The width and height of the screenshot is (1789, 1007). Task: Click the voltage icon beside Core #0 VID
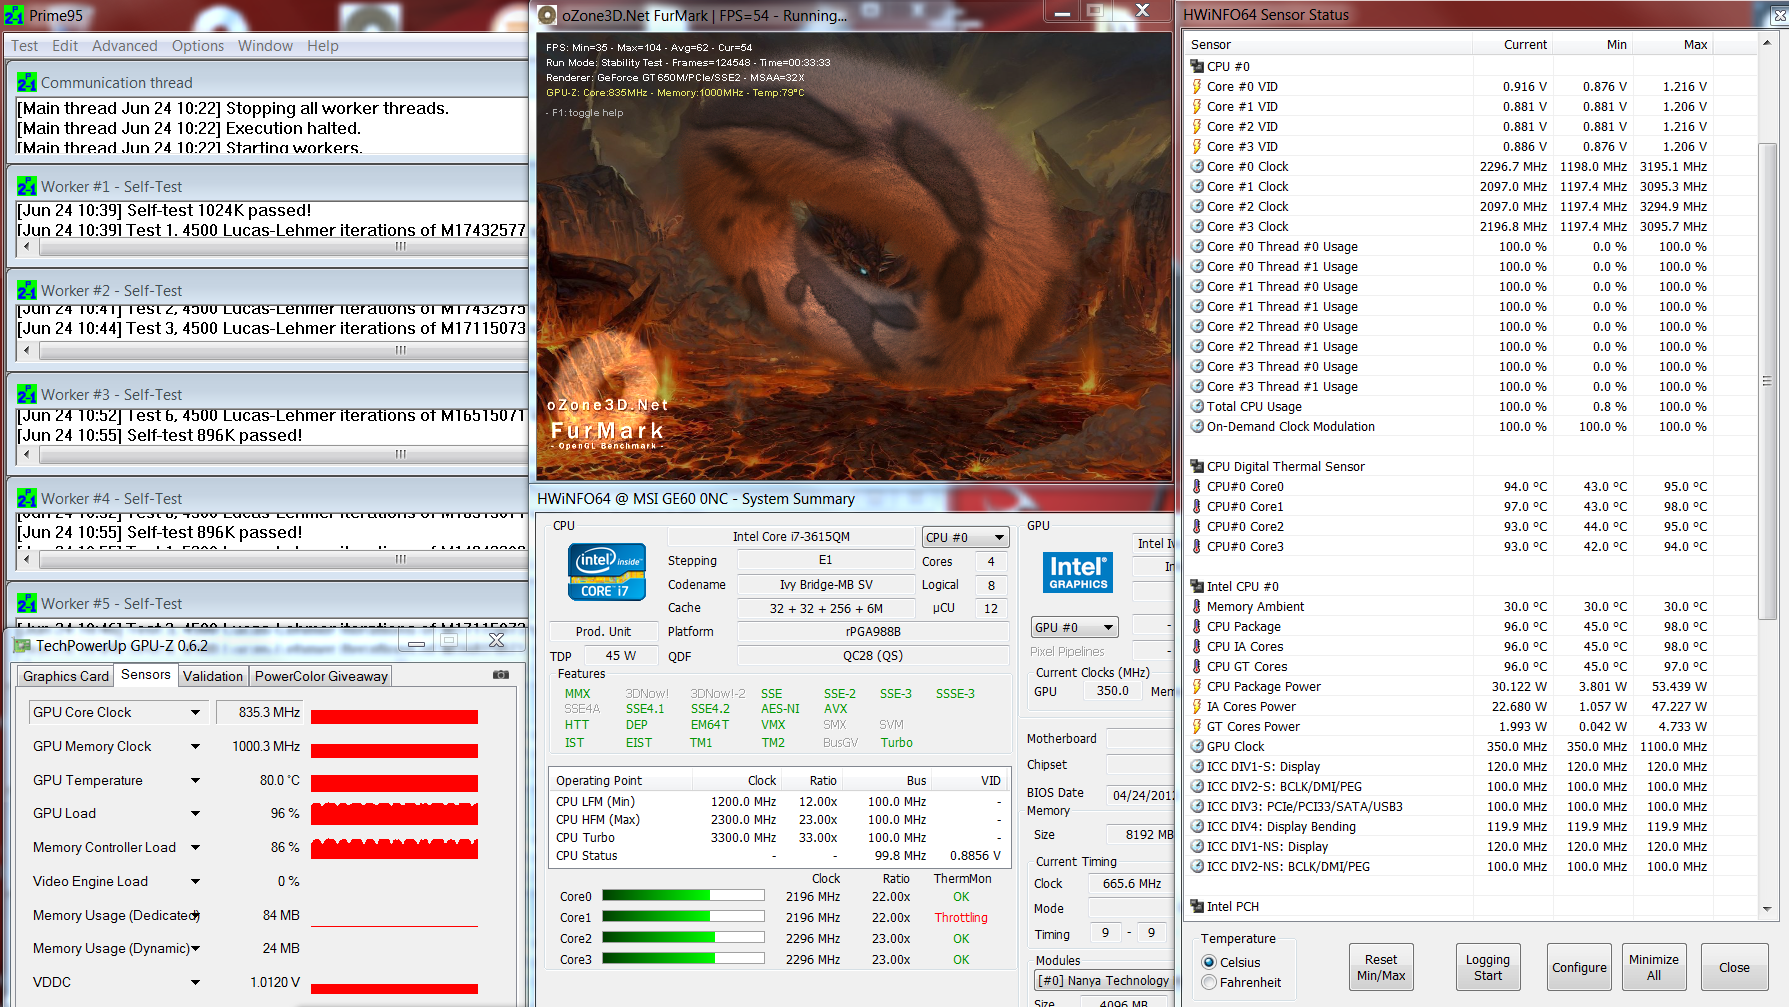(1197, 86)
